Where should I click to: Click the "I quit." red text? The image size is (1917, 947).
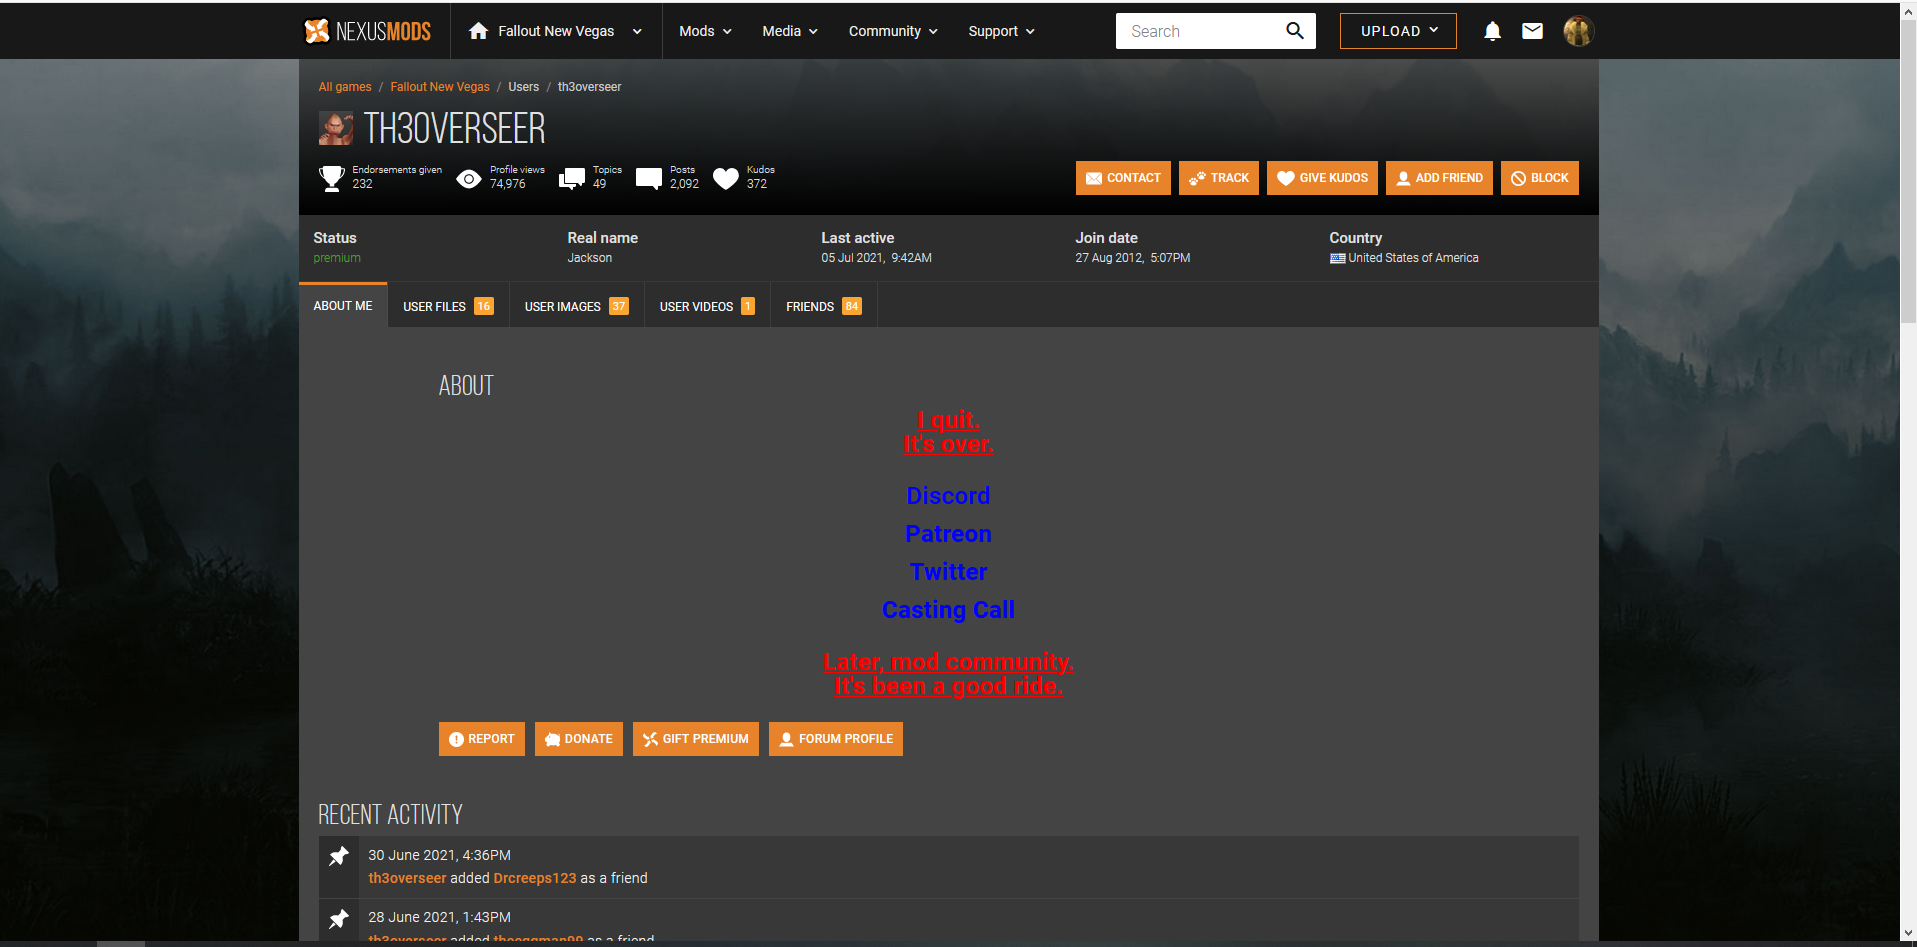click(948, 420)
